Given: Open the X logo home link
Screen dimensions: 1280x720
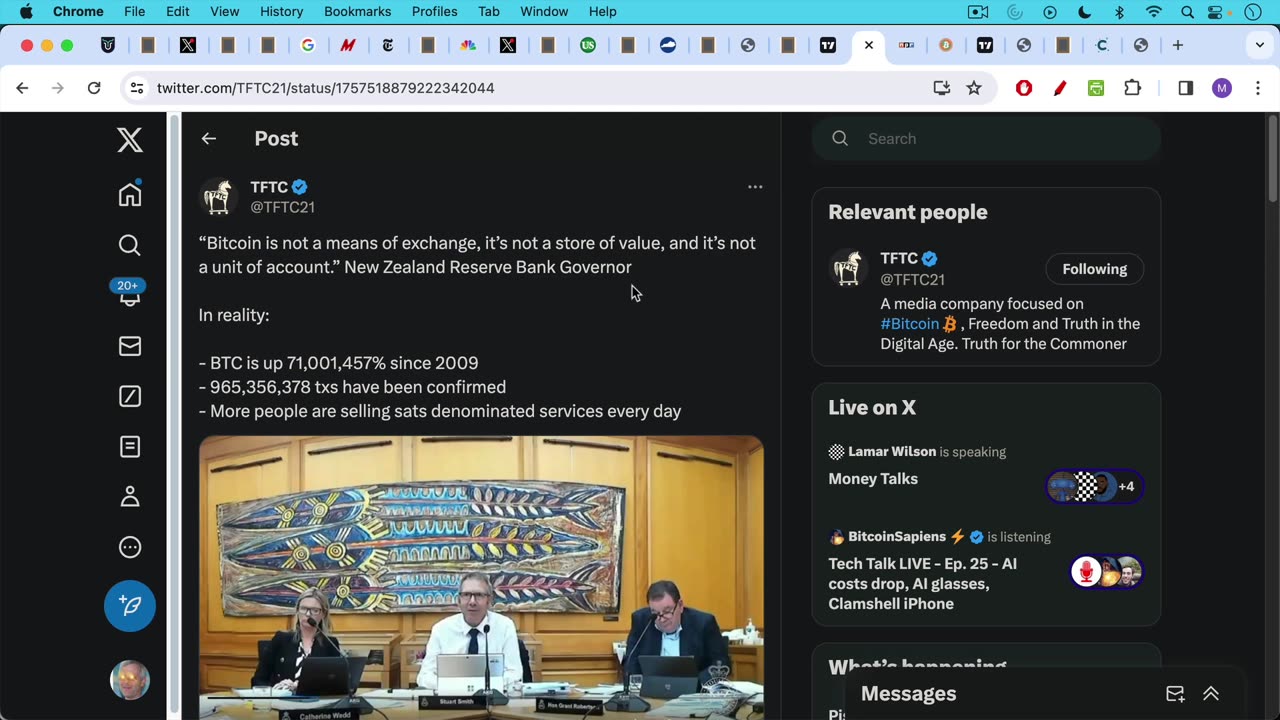Looking at the screenshot, I should pos(130,140).
